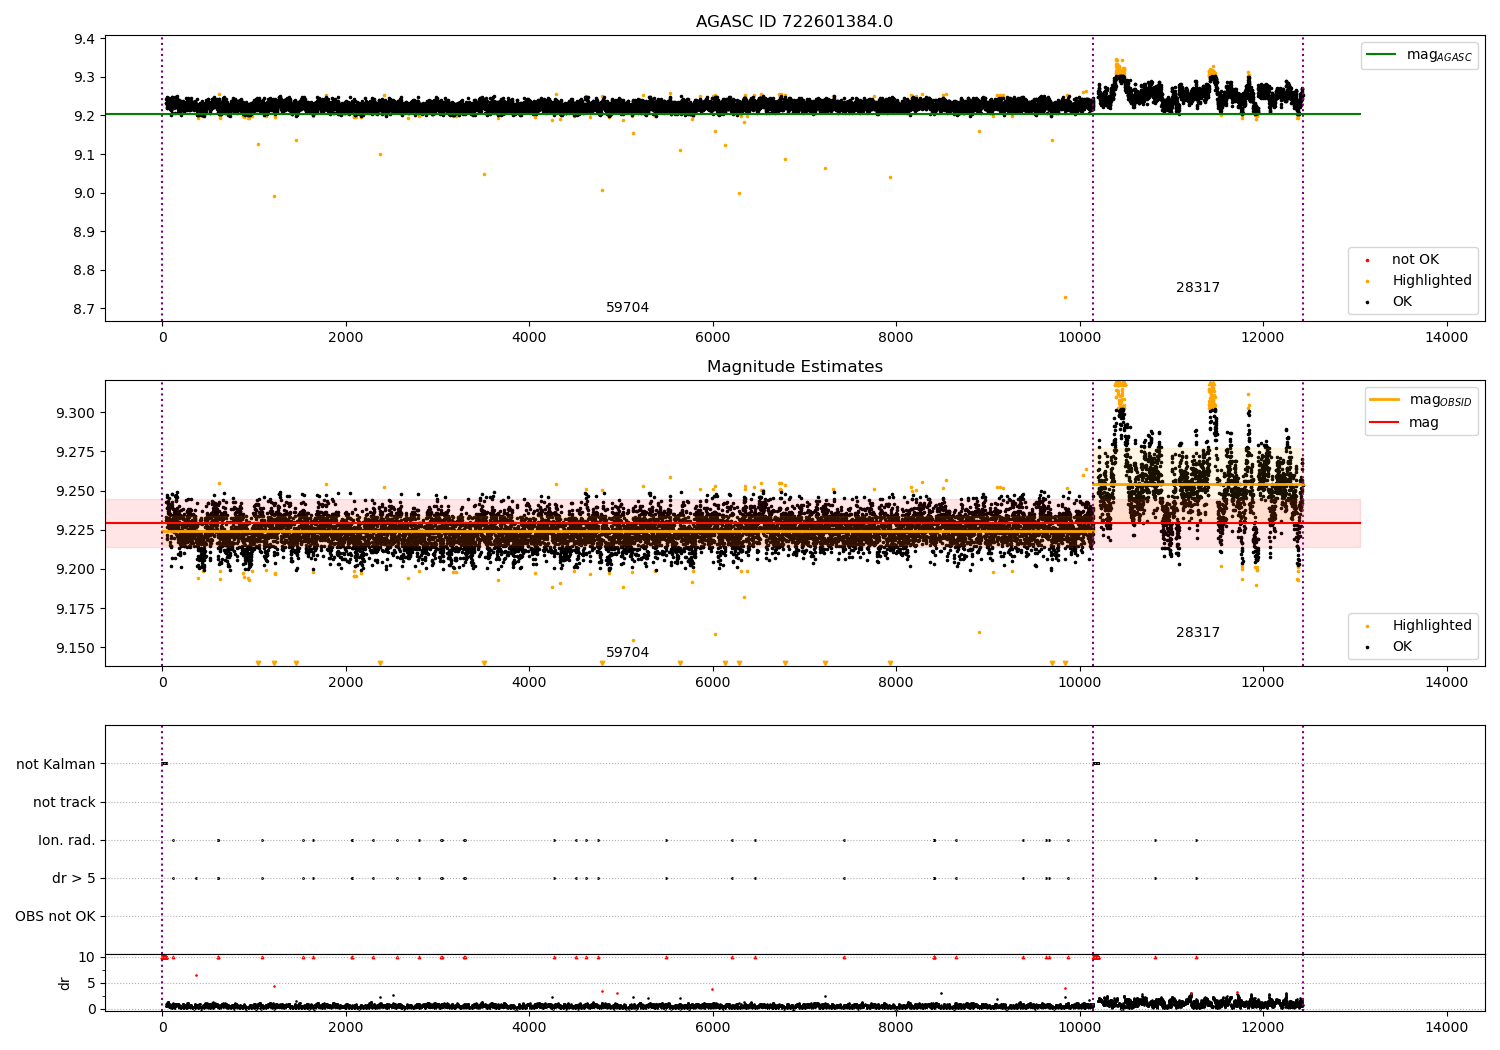Click x-axis tick '2000' under the Magnitude Estimates plot
Image resolution: width=1500 pixels, height=1050 pixels.
[346, 682]
